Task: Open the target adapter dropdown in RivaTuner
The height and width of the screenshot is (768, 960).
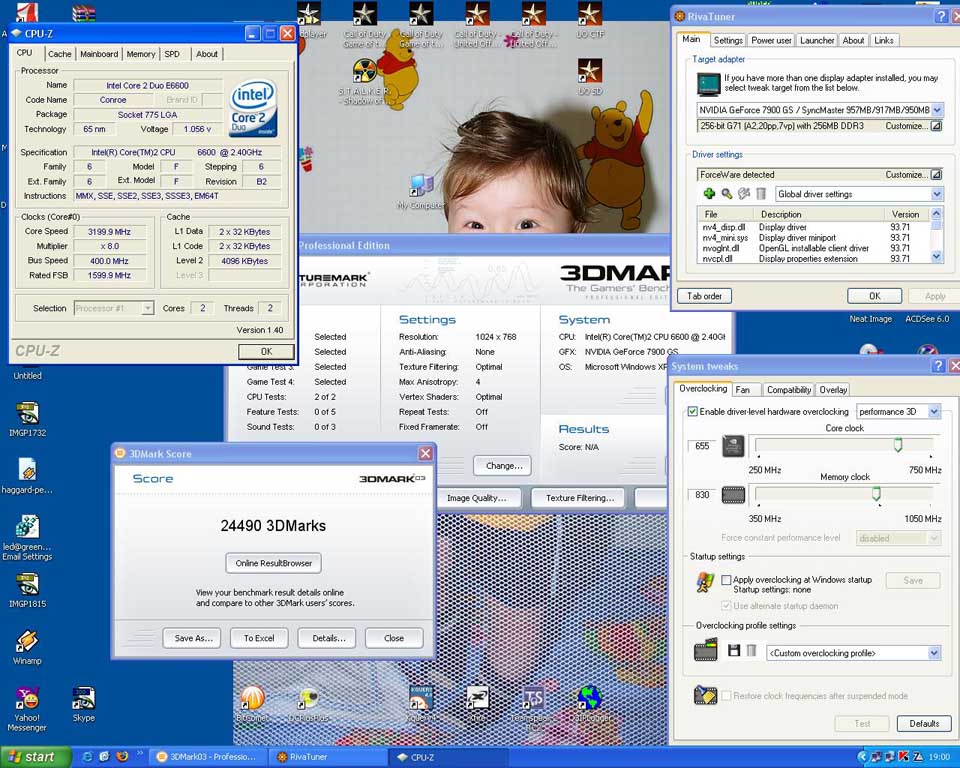Action: coord(937,110)
